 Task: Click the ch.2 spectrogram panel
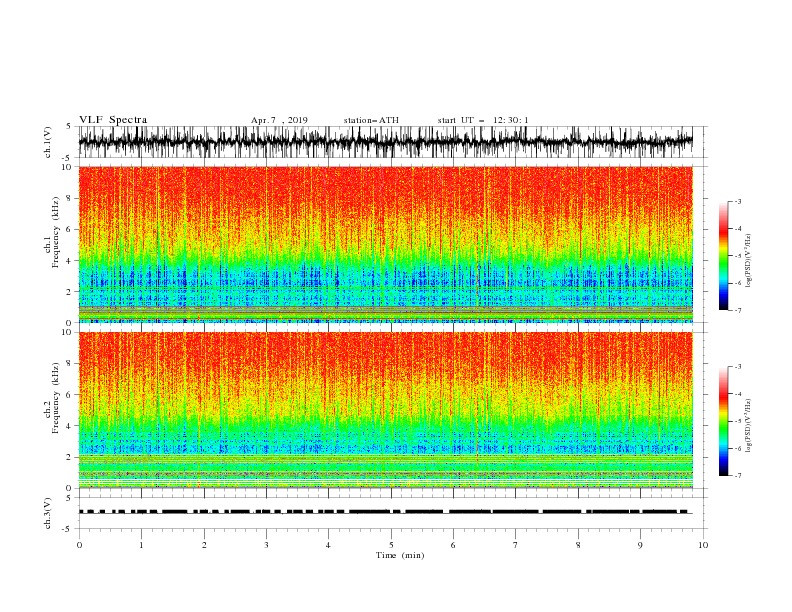coord(386,410)
